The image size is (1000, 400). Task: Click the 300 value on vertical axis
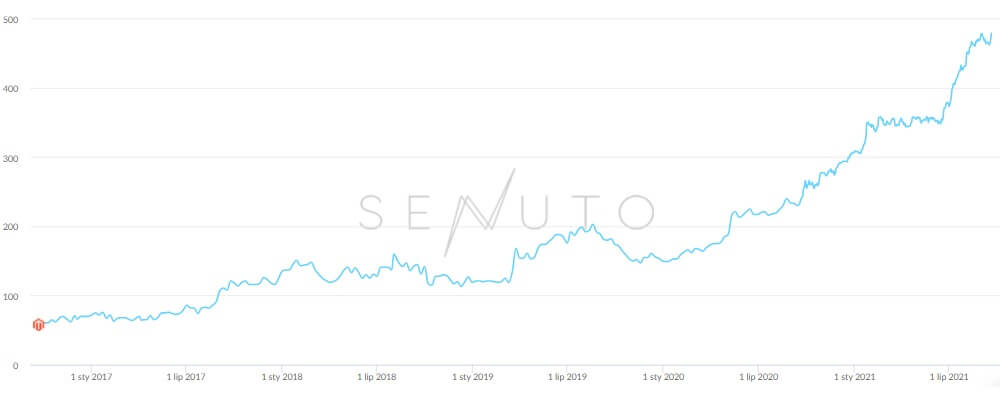point(10,158)
